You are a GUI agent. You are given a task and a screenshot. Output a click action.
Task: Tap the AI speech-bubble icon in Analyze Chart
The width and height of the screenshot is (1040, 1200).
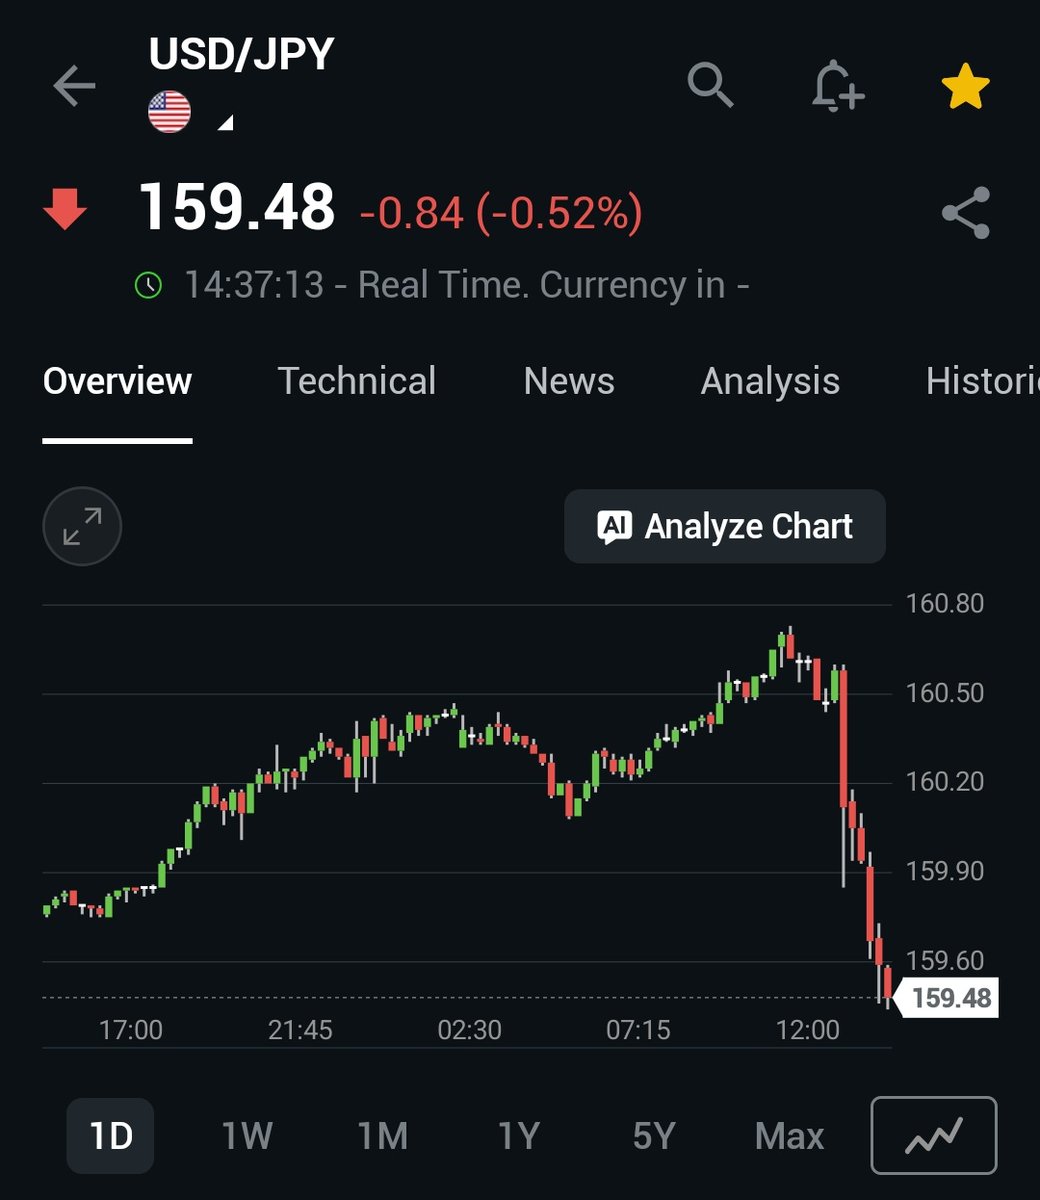coord(615,526)
